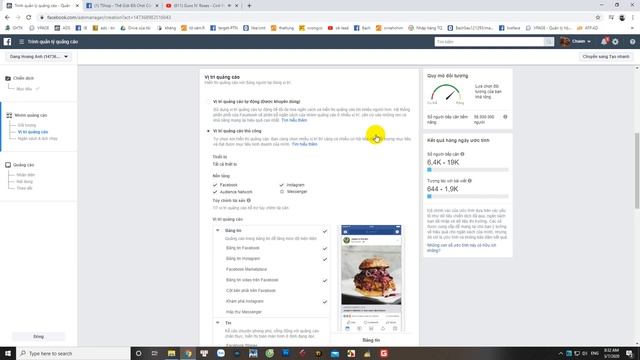Toggle the Bảng tin group checkmark
Image resolution: width=640 pixels, height=360 pixels.
pyautogui.click(x=325, y=231)
